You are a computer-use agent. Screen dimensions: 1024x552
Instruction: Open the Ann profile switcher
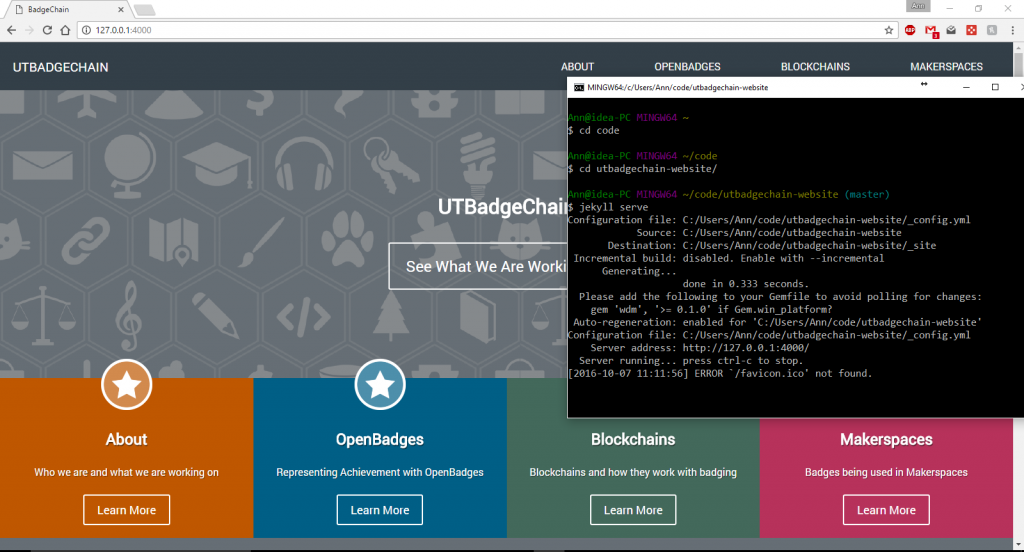click(x=917, y=7)
